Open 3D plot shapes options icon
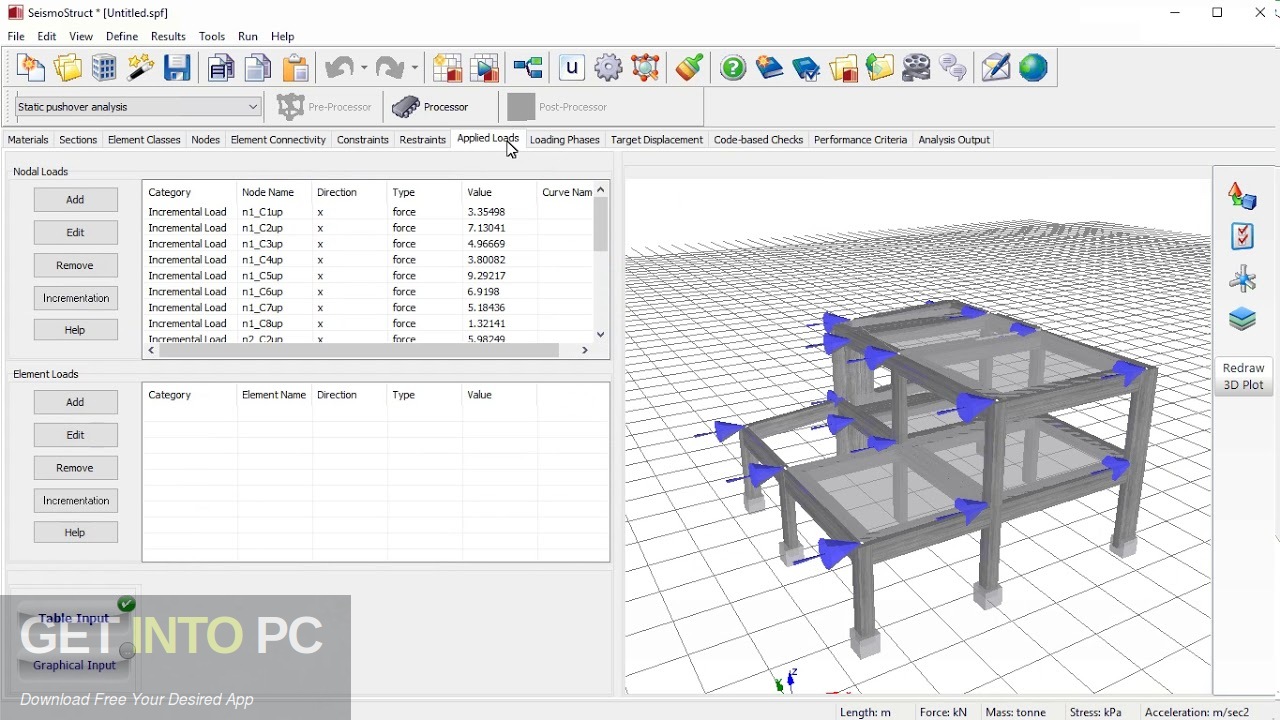This screenshot has width=1280, height=720. 1242,196
